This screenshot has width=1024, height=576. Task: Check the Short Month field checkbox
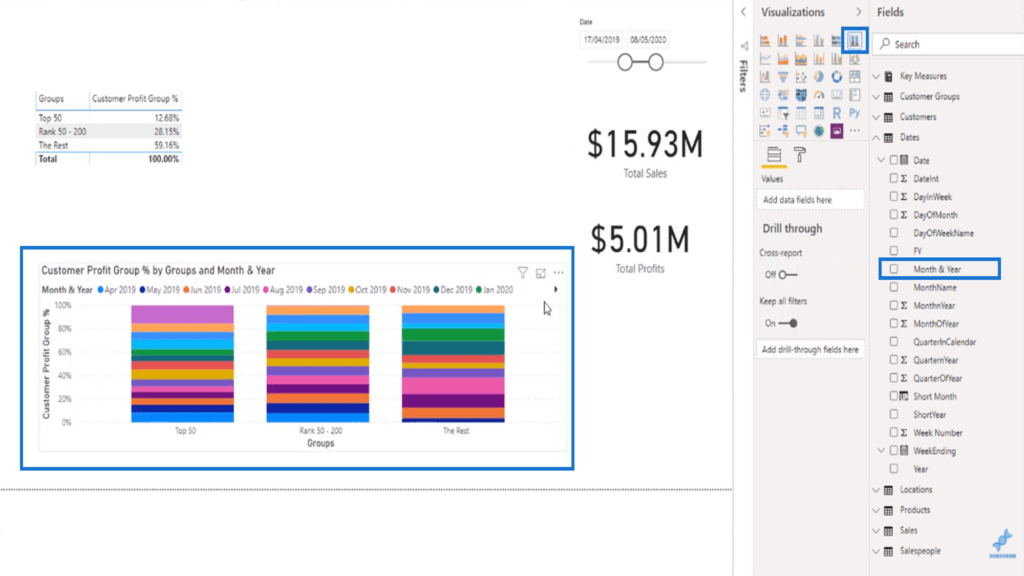tap(894, 396)
